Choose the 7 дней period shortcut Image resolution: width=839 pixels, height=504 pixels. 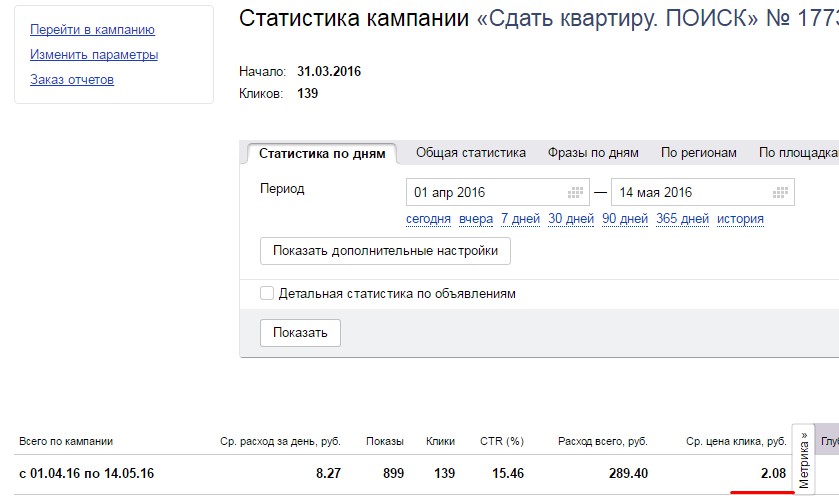tap(520, 219)
